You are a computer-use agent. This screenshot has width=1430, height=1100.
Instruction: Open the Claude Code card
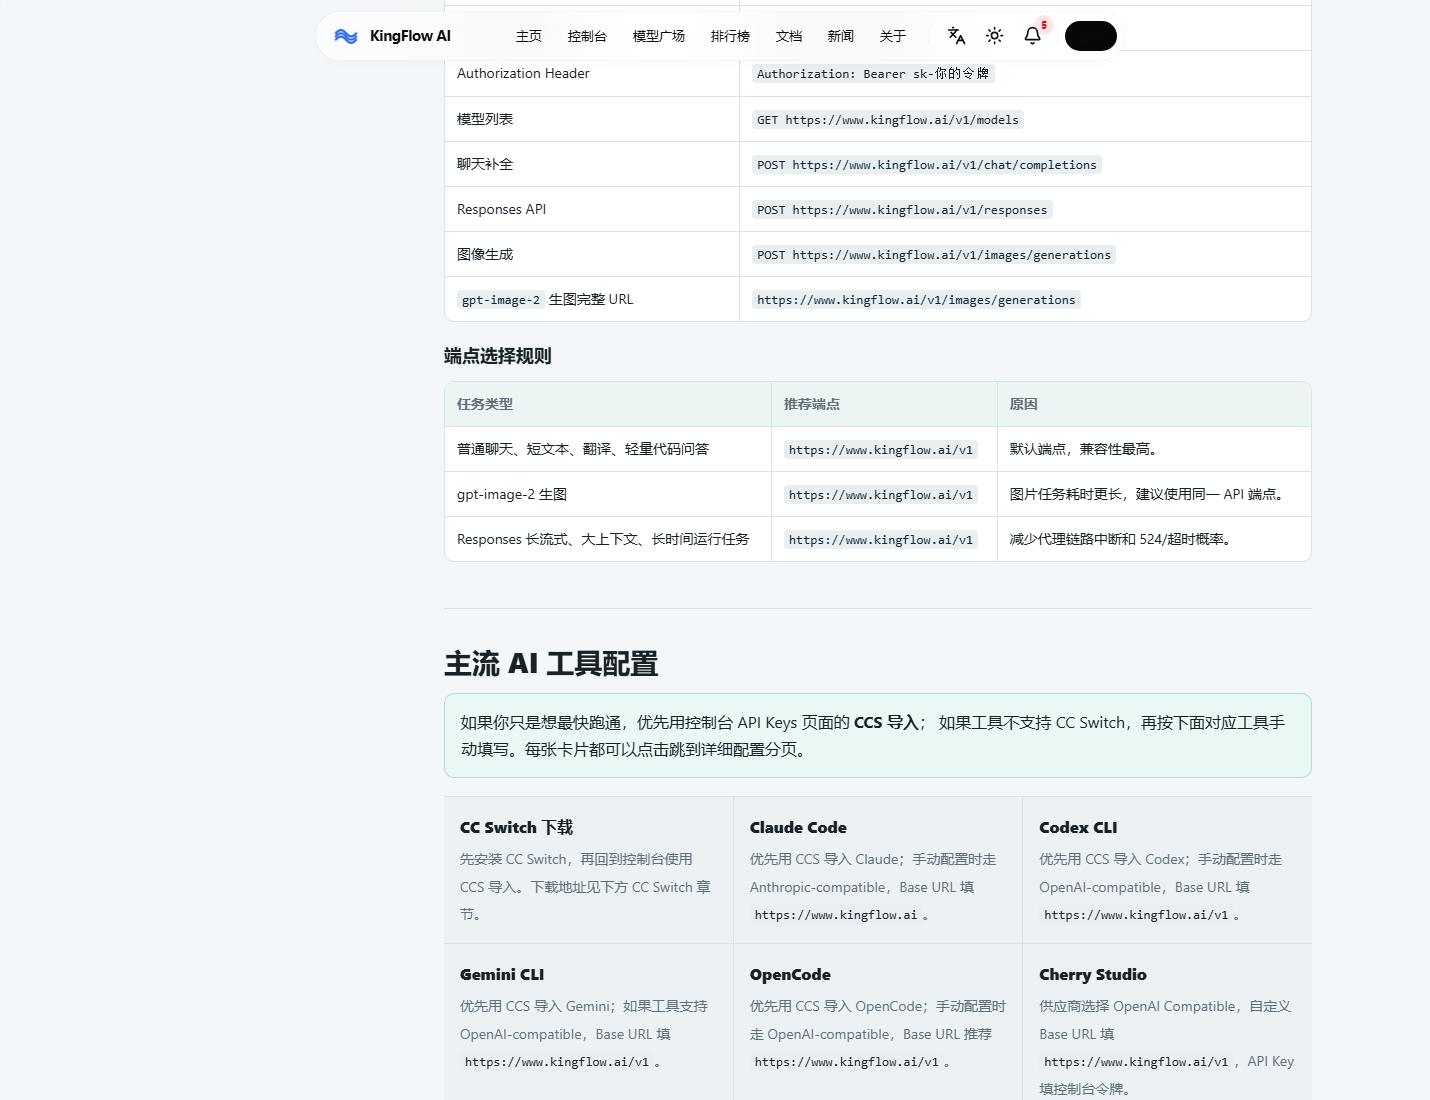click(878, 870)
